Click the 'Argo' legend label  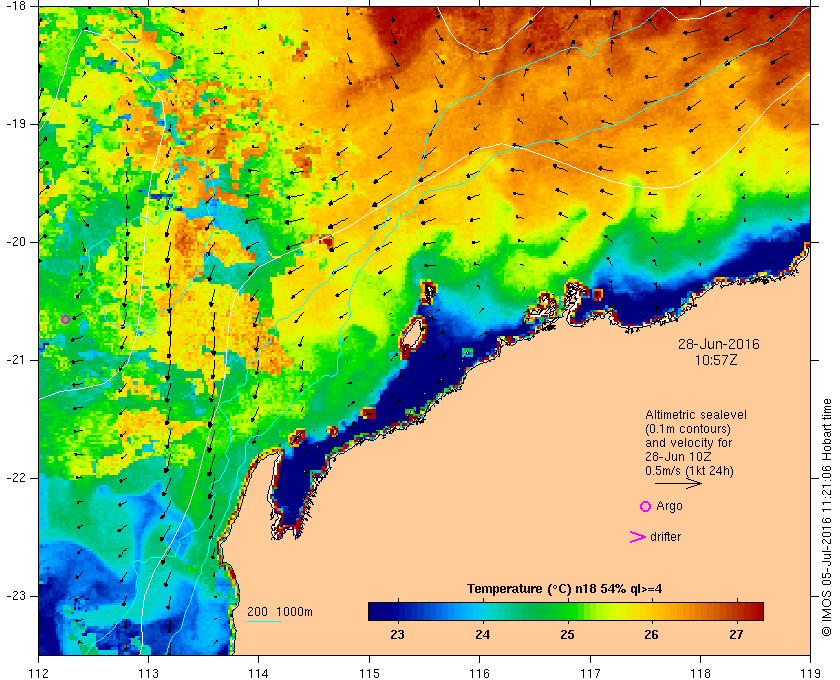[670, 506]
